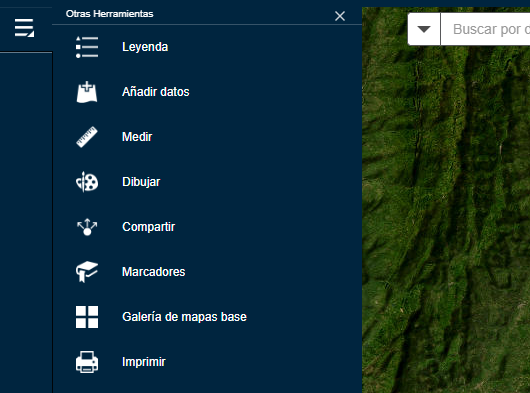The width and height of the screenshot is (530, 393).
Task: Click the Imprimir printer icon
Action: pyautogui.click(x=87, y=362)
